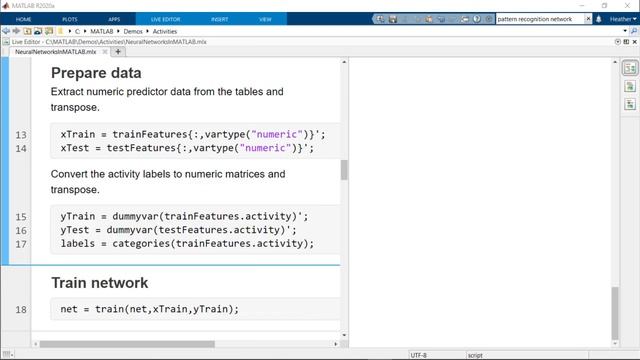Screen dimensions: 640x360
Task: Click code line 16 yTest dummyvar
Action: (178, 230)
